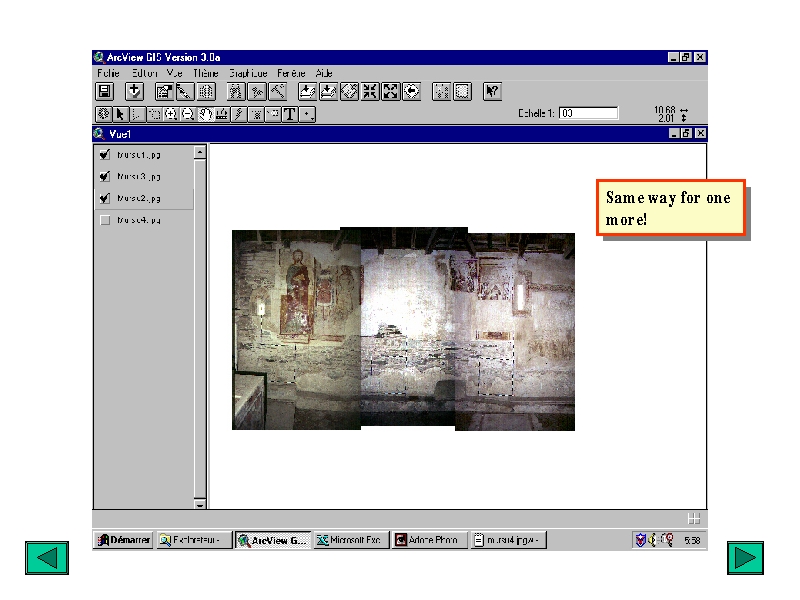
Task: Click the Save Project diskette icon
Action: coord(105,91)
